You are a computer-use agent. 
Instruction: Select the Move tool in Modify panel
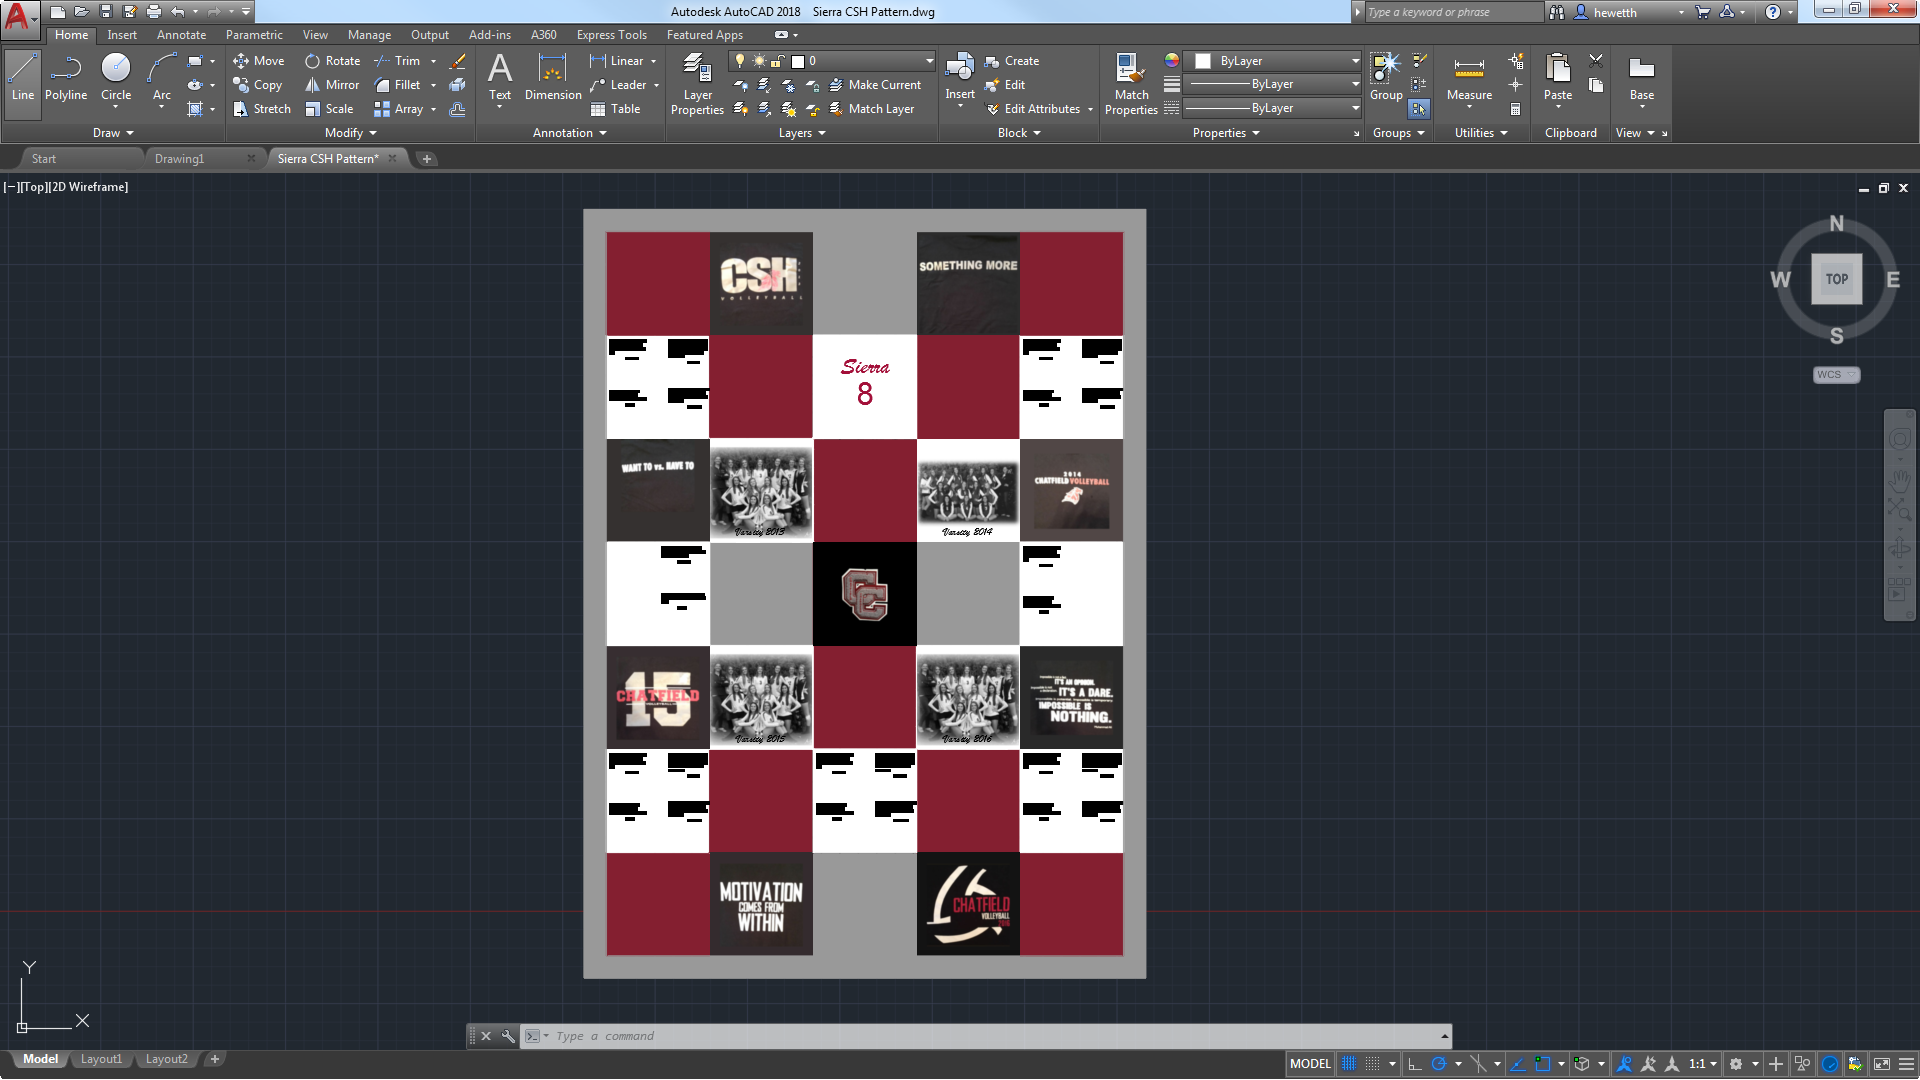259,61
